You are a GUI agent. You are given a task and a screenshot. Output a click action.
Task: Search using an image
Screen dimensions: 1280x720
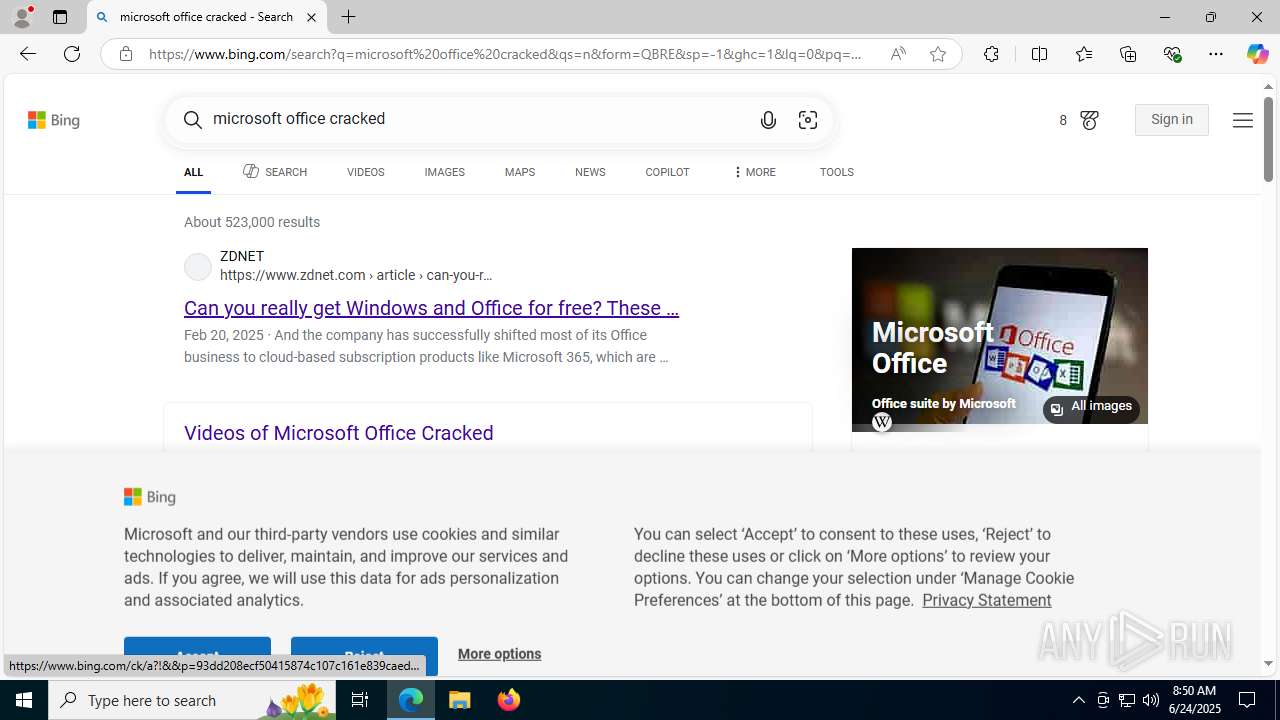click(808, 120)
